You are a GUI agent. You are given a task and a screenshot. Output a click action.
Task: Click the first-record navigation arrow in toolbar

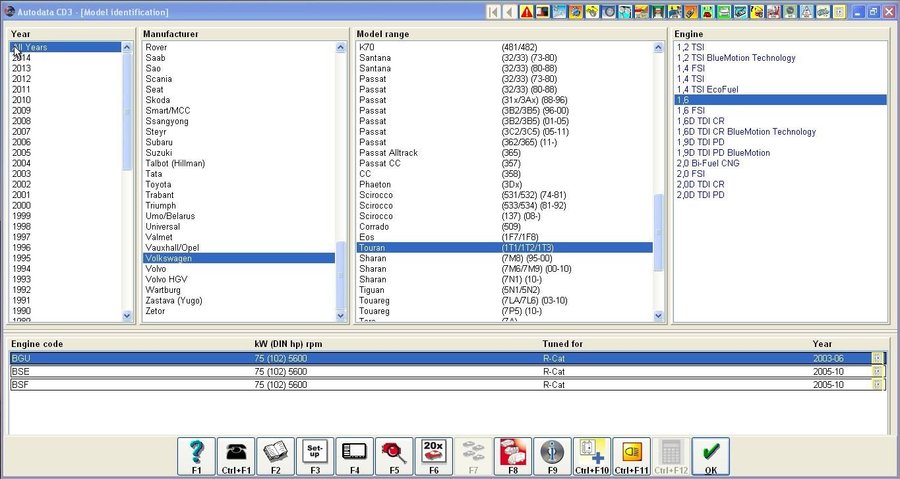point(493,12)
